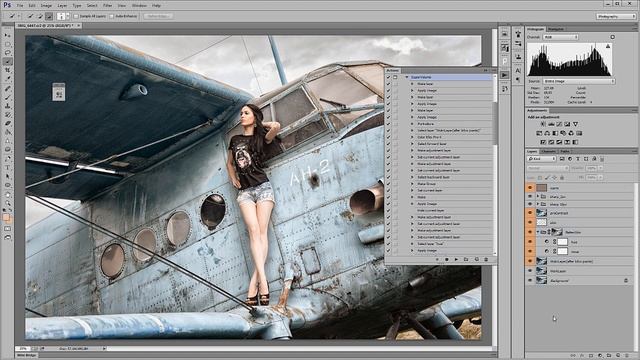Add a Levels adjustment
The width and height of the screenshot is (640, 360).
click(551, 124)
